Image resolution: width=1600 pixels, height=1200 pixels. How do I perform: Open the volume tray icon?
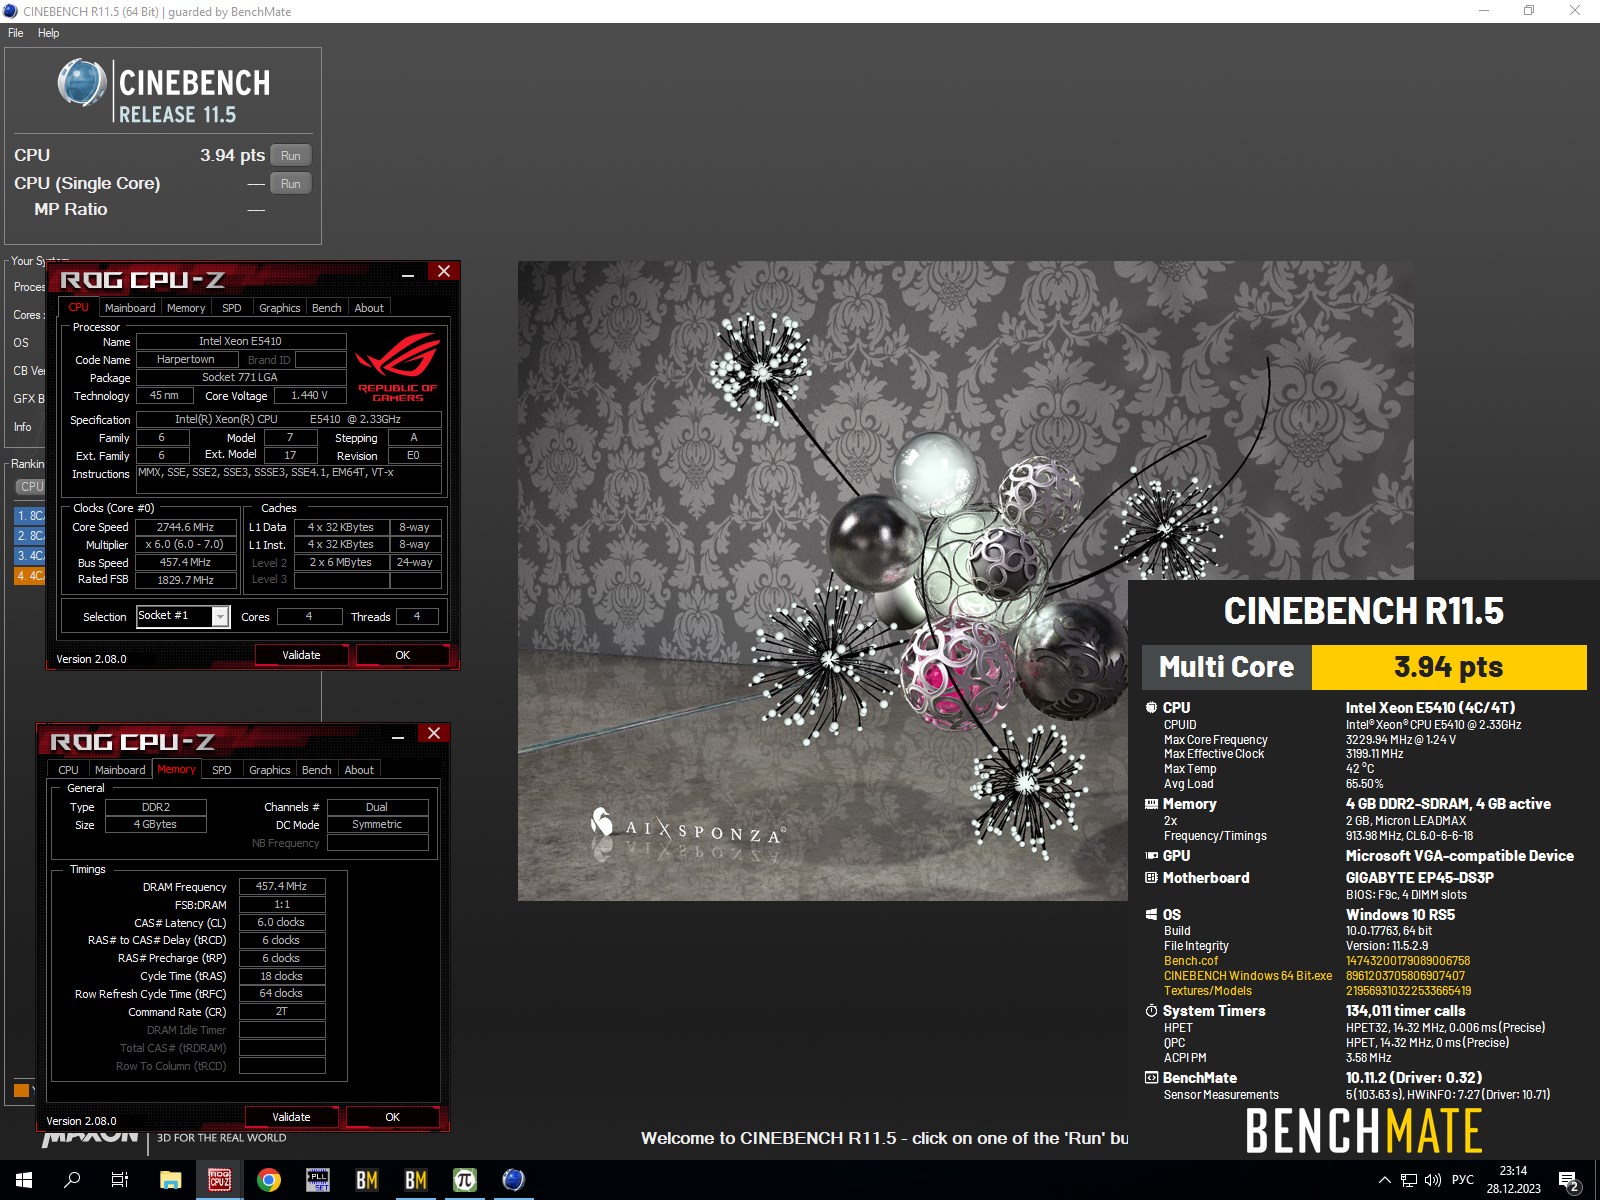(x=1433, y=1180)
